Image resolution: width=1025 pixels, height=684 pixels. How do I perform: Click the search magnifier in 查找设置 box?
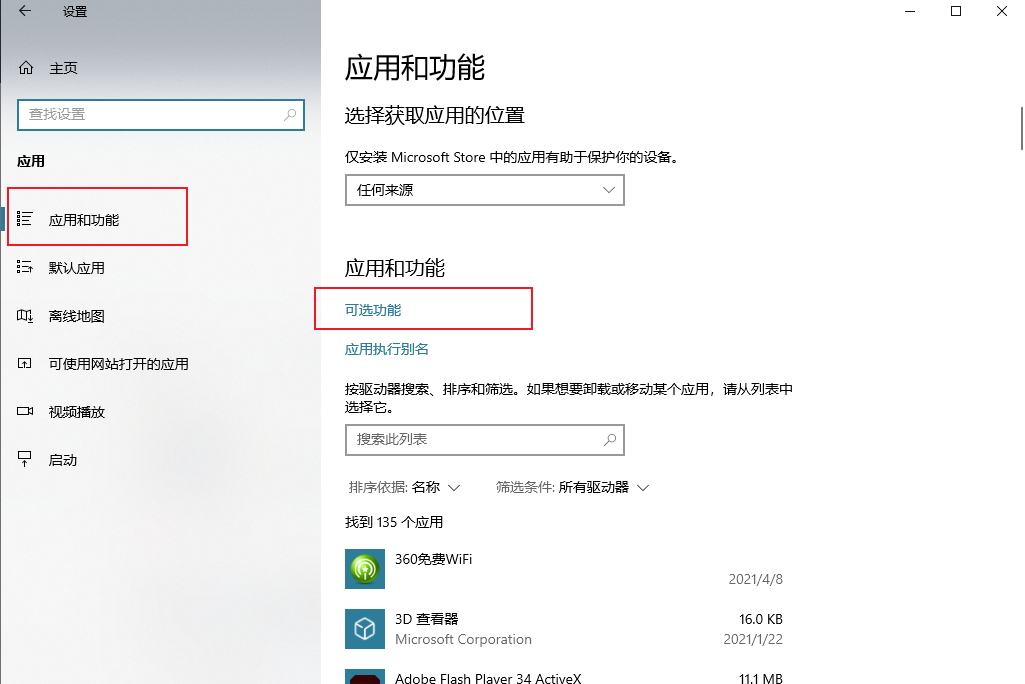(290, 114)
